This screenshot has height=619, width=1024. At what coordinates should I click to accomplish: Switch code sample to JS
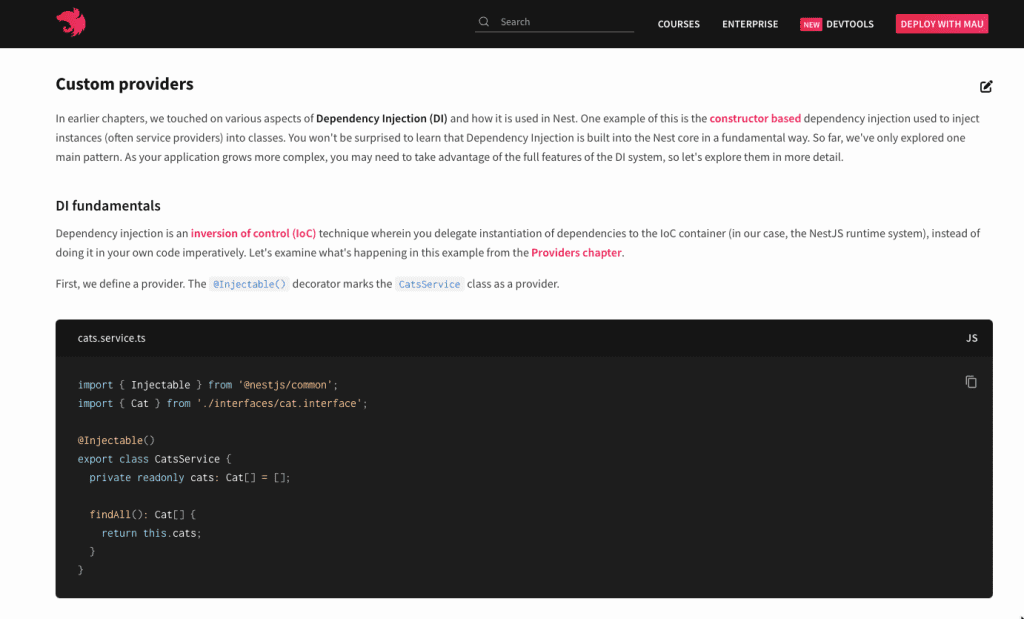972,338
